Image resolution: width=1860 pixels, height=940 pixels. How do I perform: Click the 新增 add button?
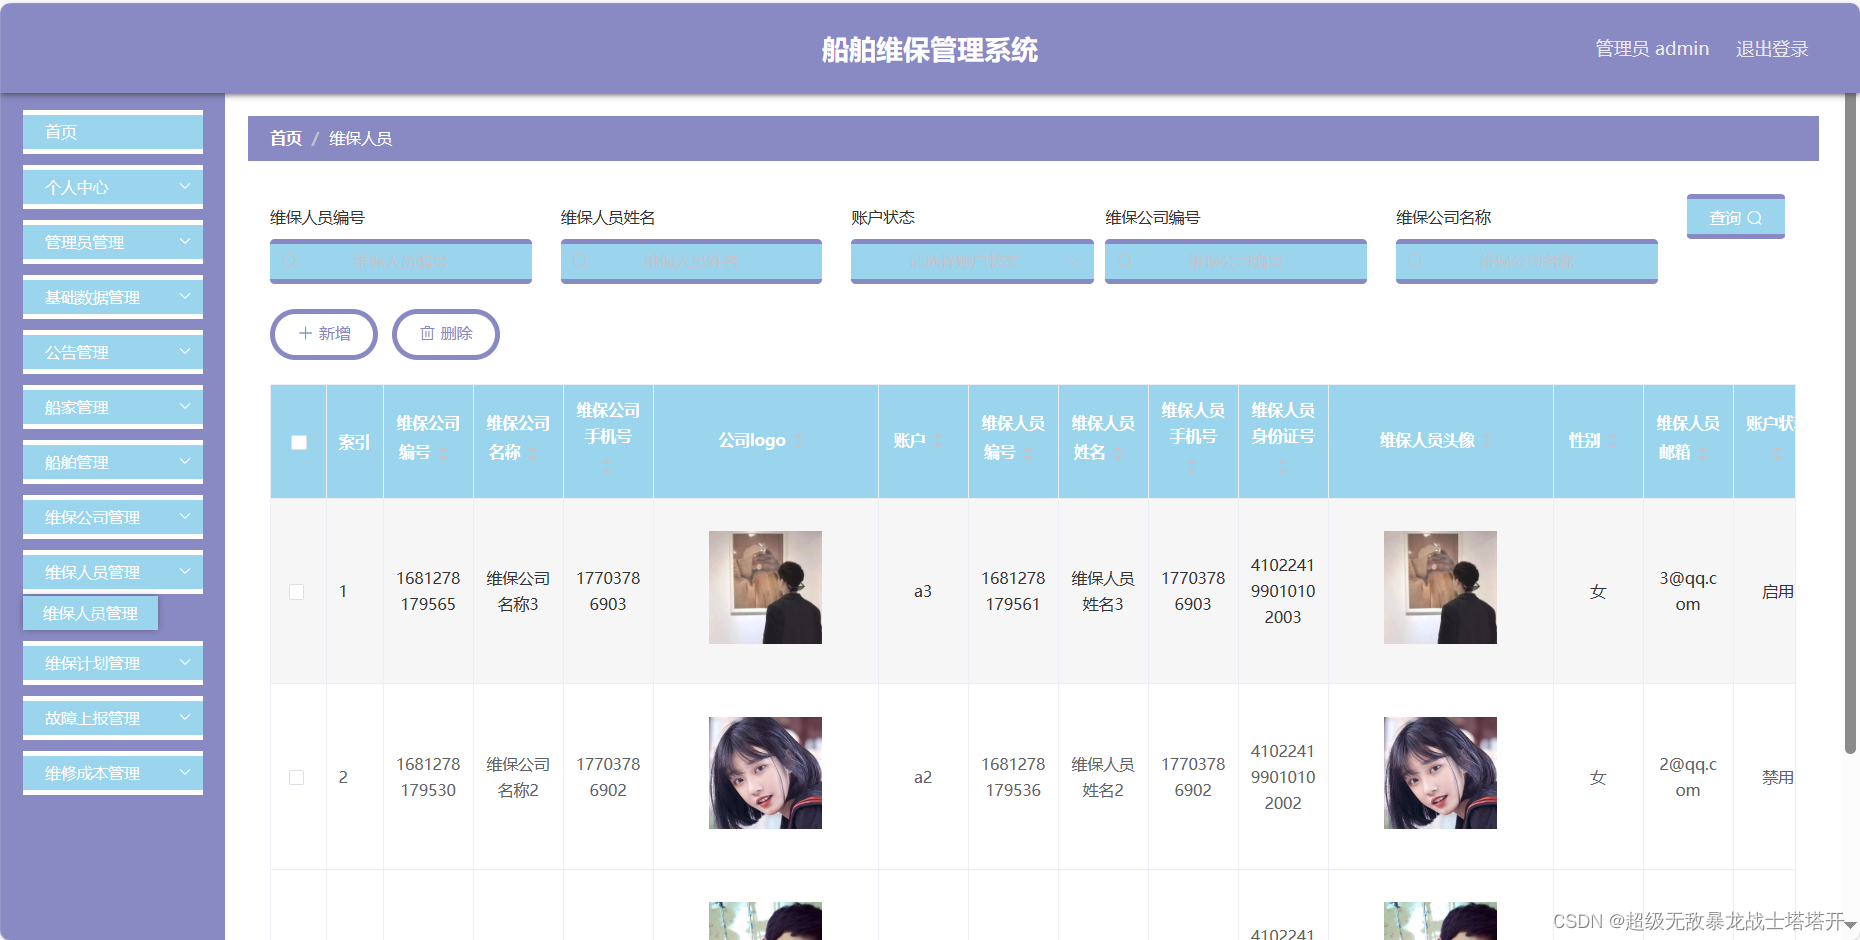(x=324, y=334)
